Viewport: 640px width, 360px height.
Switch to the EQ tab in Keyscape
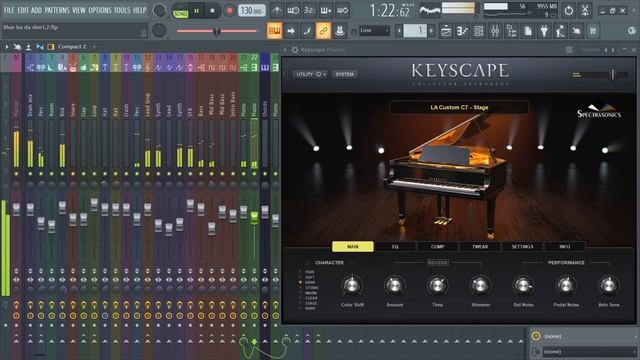[x=395, y=247]
